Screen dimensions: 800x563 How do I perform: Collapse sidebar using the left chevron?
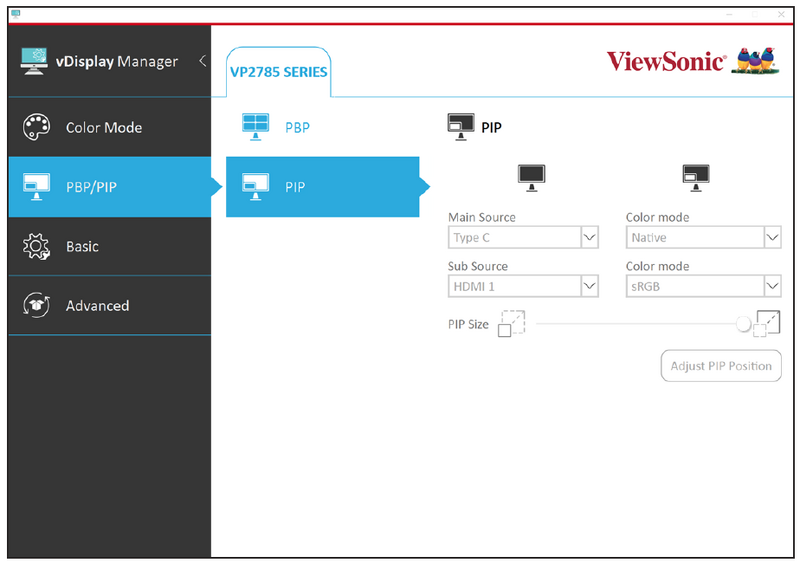point(203,61)
